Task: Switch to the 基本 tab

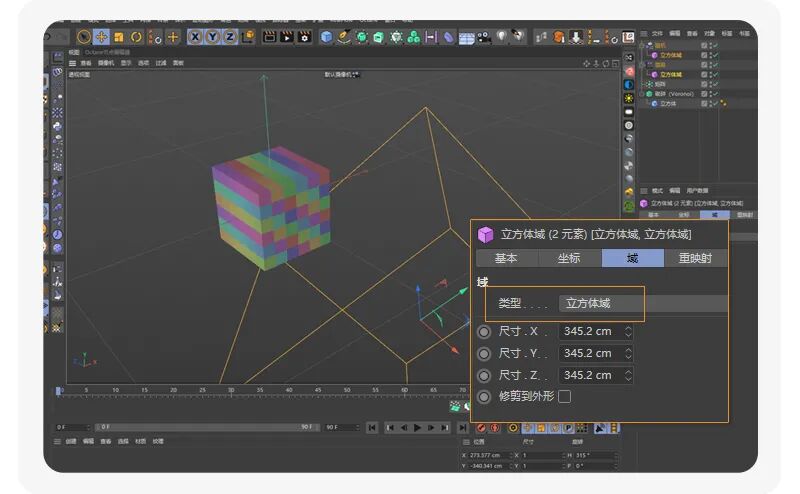Action: point(506,258)
